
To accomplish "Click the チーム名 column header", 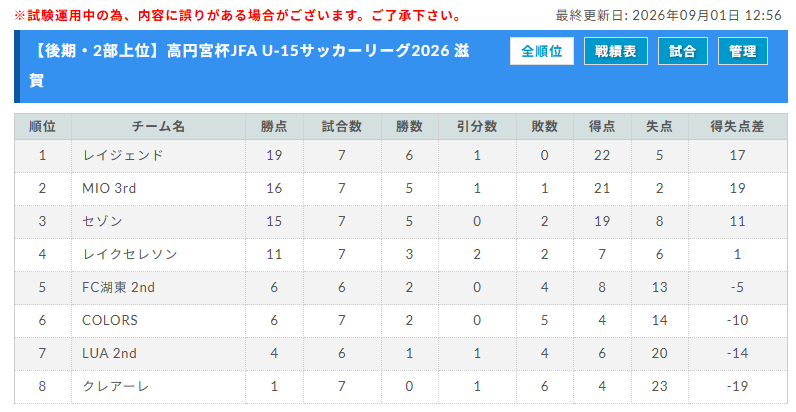I will point(158,126).
